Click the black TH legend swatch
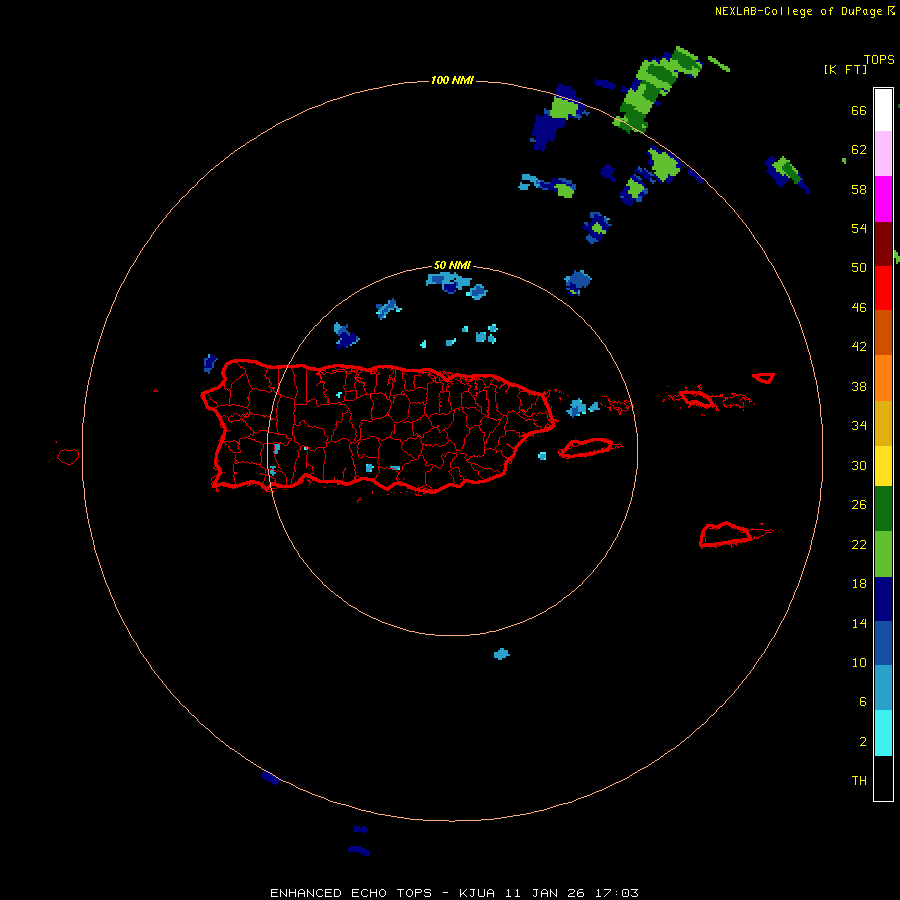Viewport: 900px width, 900px height. 883,778
